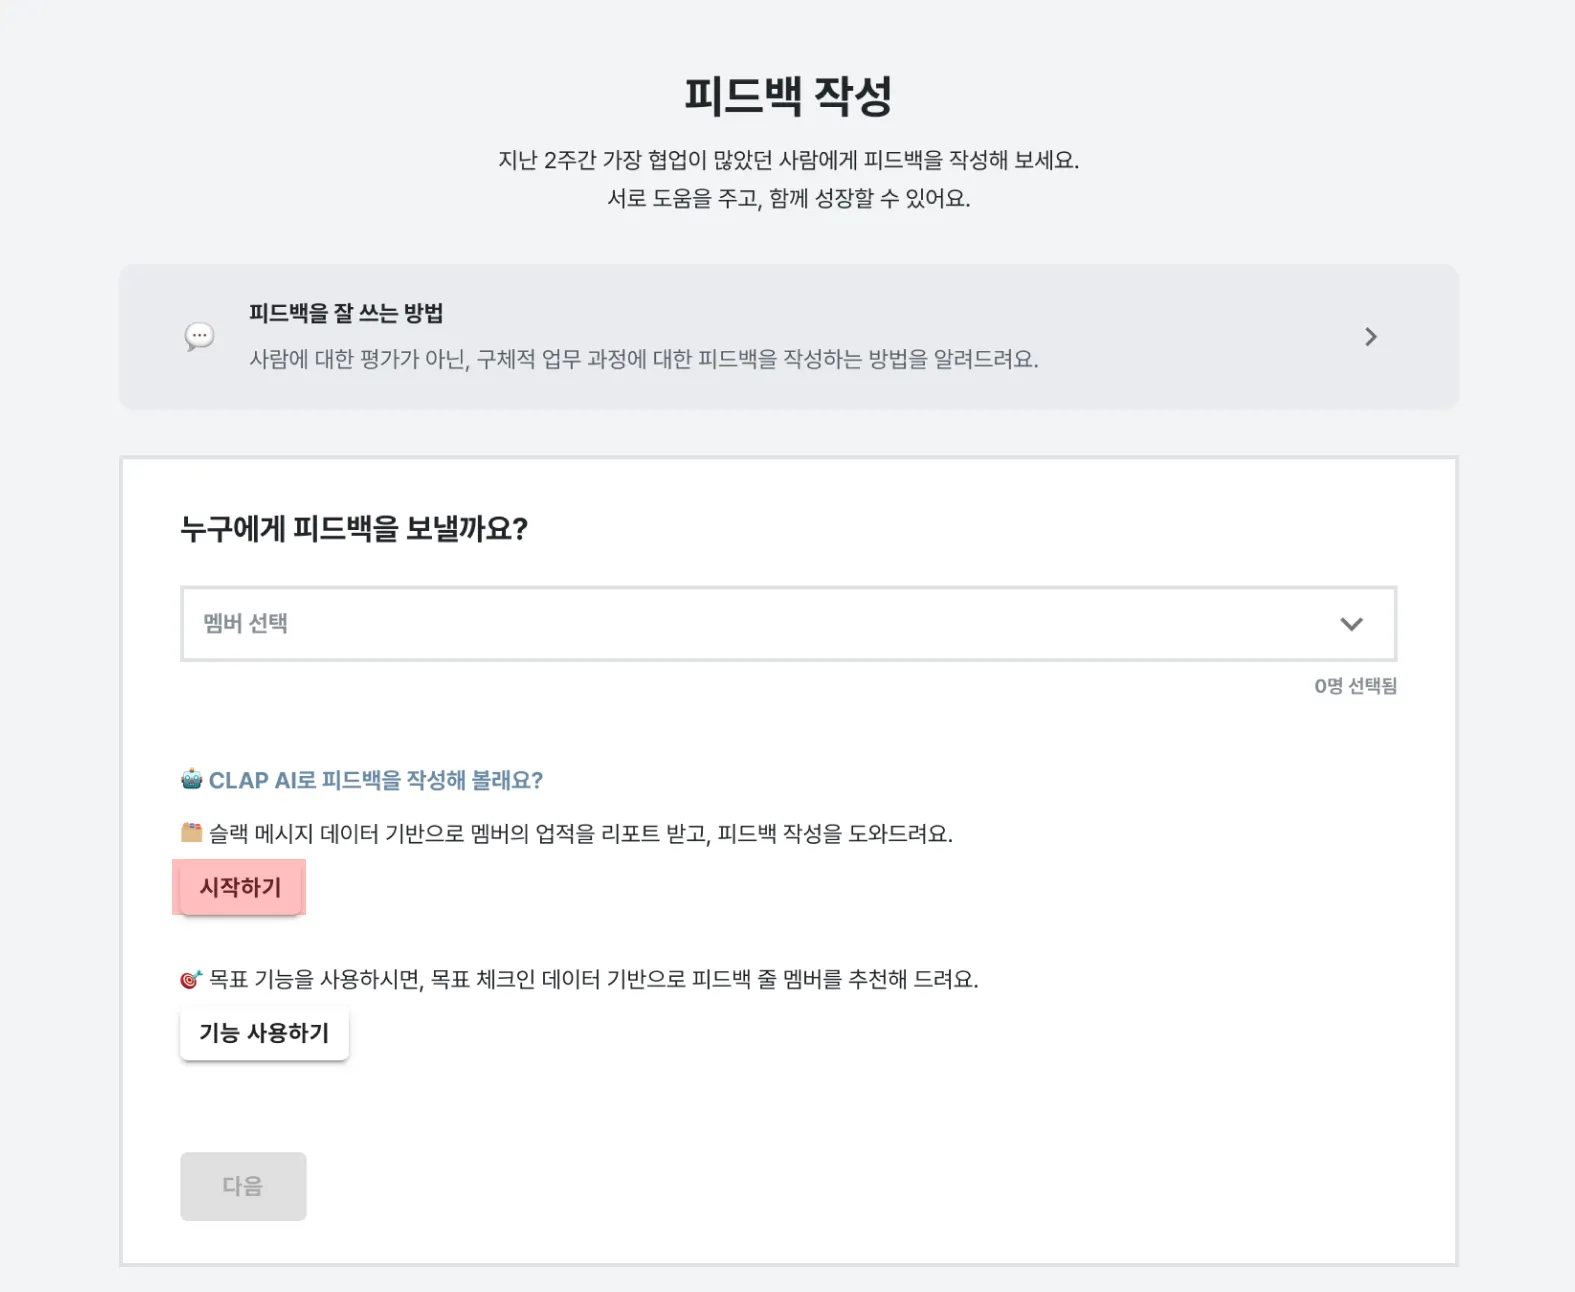Click the tip card description about 구체적 업무 과정
Viewport: 1575px width, 1292px height.
click(643, 359)
